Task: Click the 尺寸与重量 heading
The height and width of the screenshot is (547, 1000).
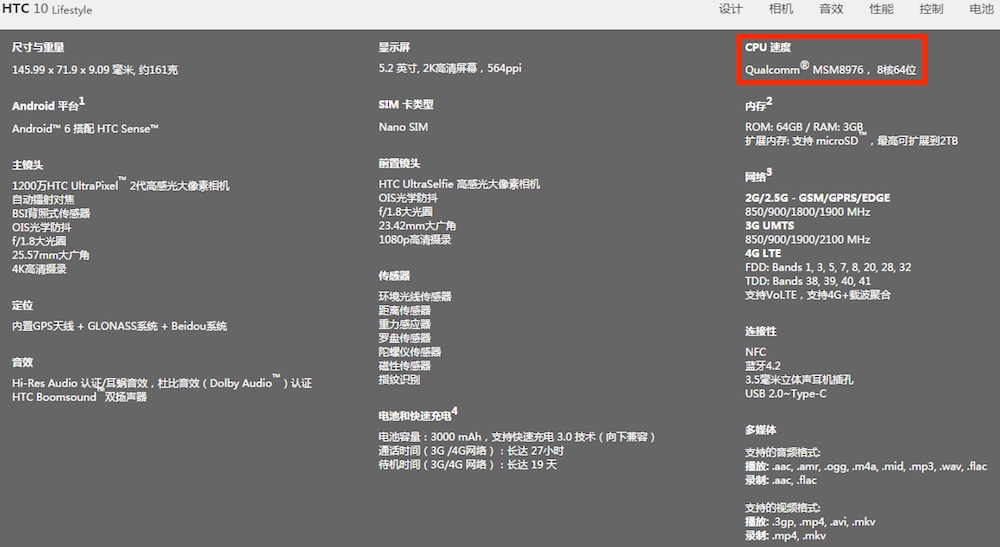Action: pos(38,47)
